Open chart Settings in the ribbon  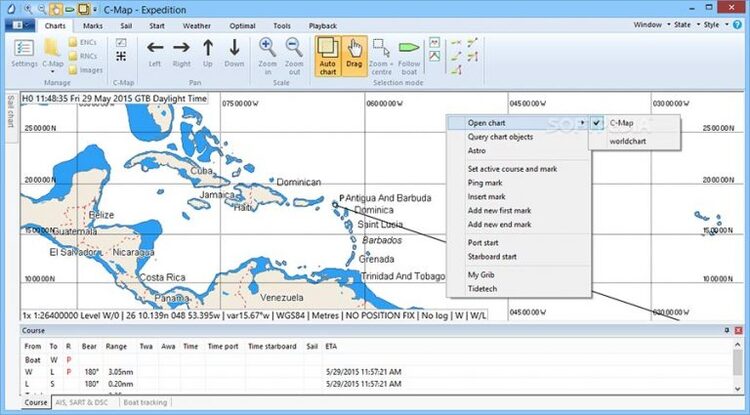24,52
